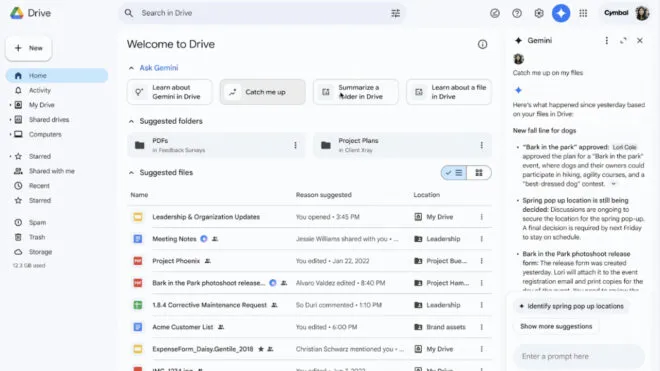The width and height of the screenshot is (660, 371).
Task: Open more options for Project Plans folder
Action: tap(482, 145)
